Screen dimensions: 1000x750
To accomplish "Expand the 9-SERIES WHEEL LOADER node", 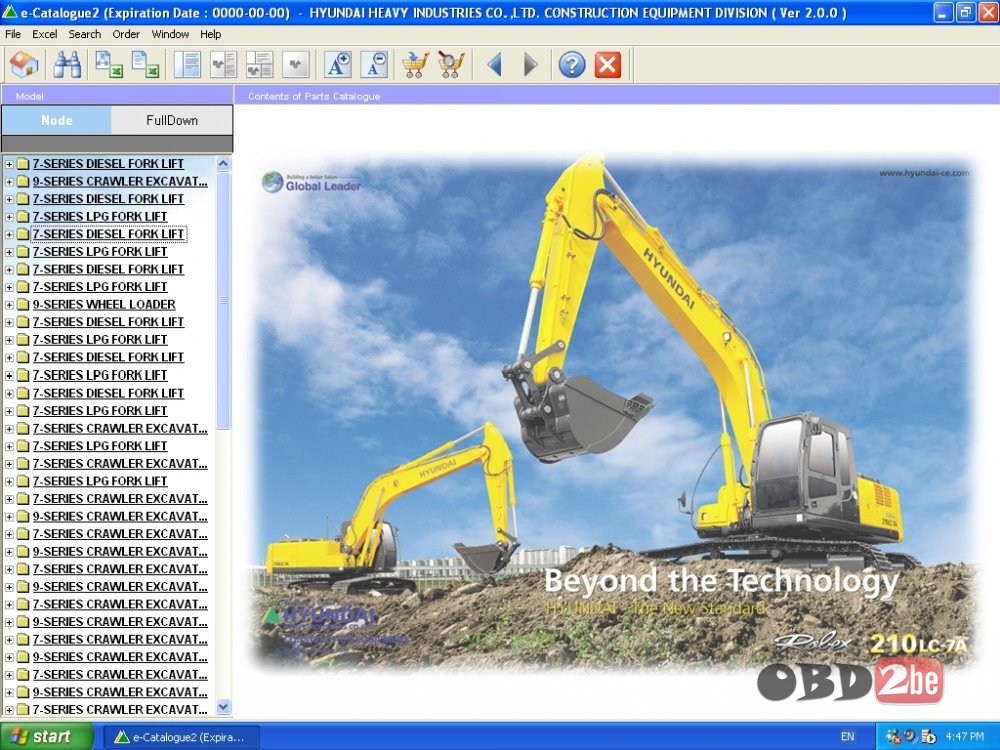I will 9,305.
